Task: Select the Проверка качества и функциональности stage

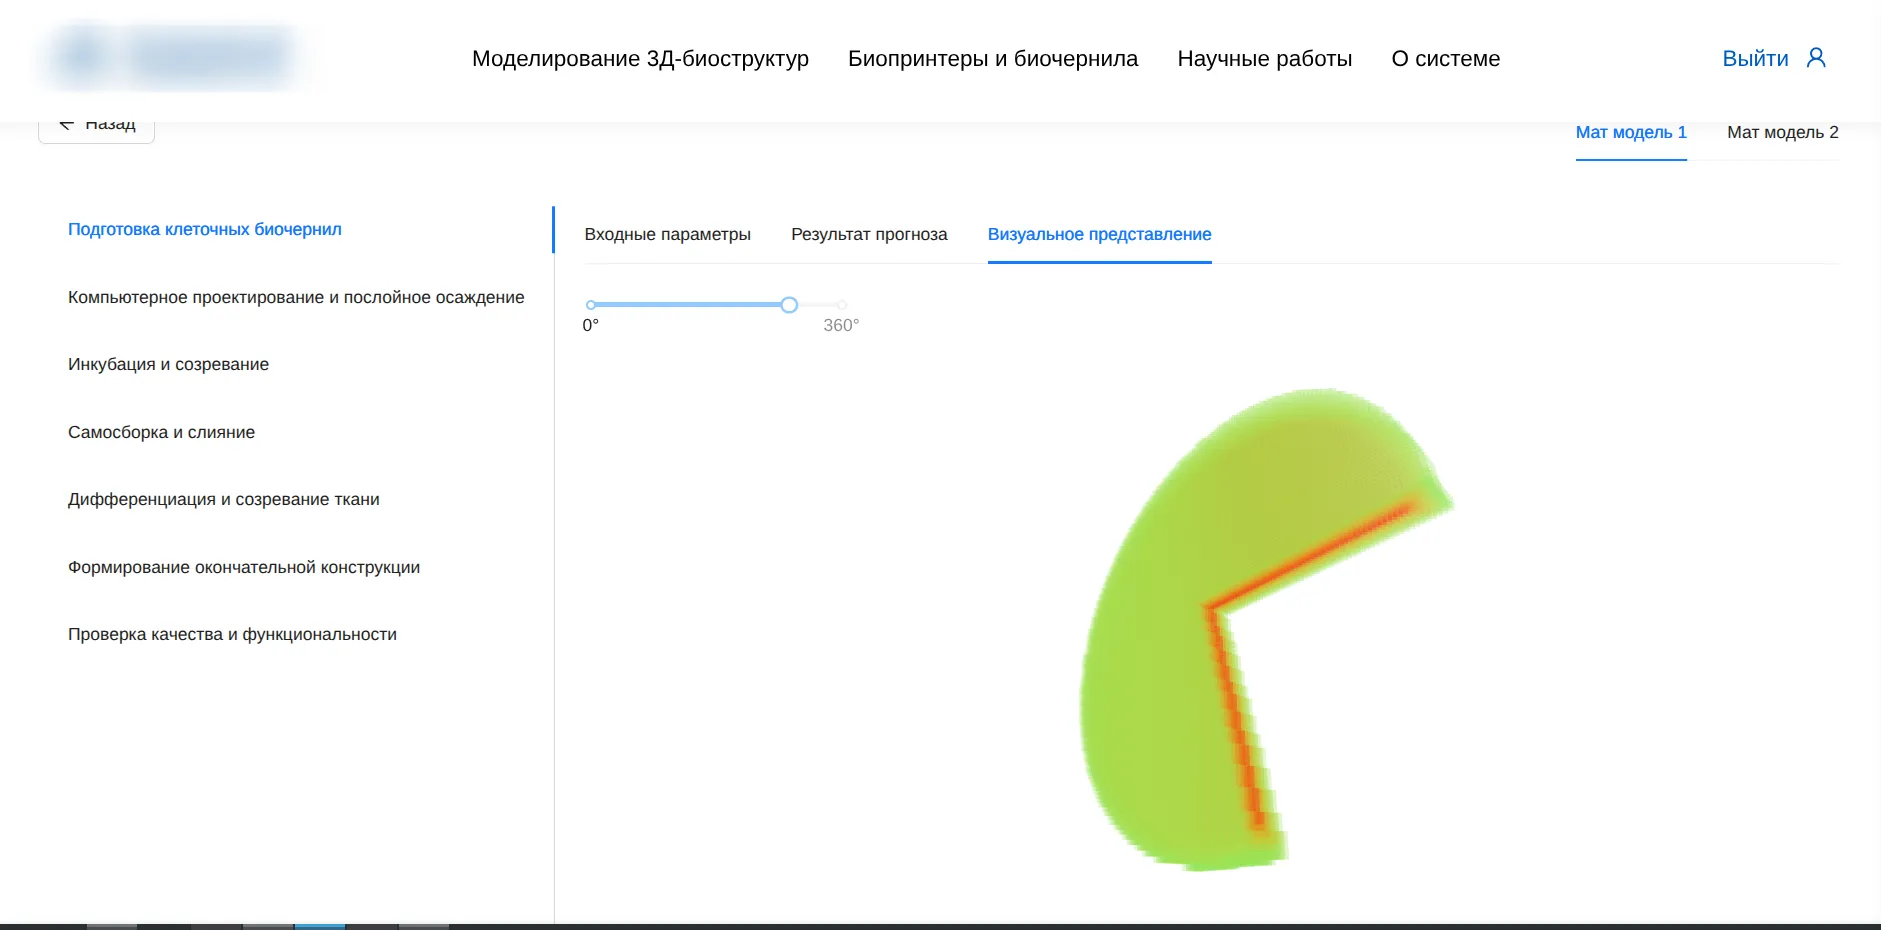Action: [x=232, y=633]
